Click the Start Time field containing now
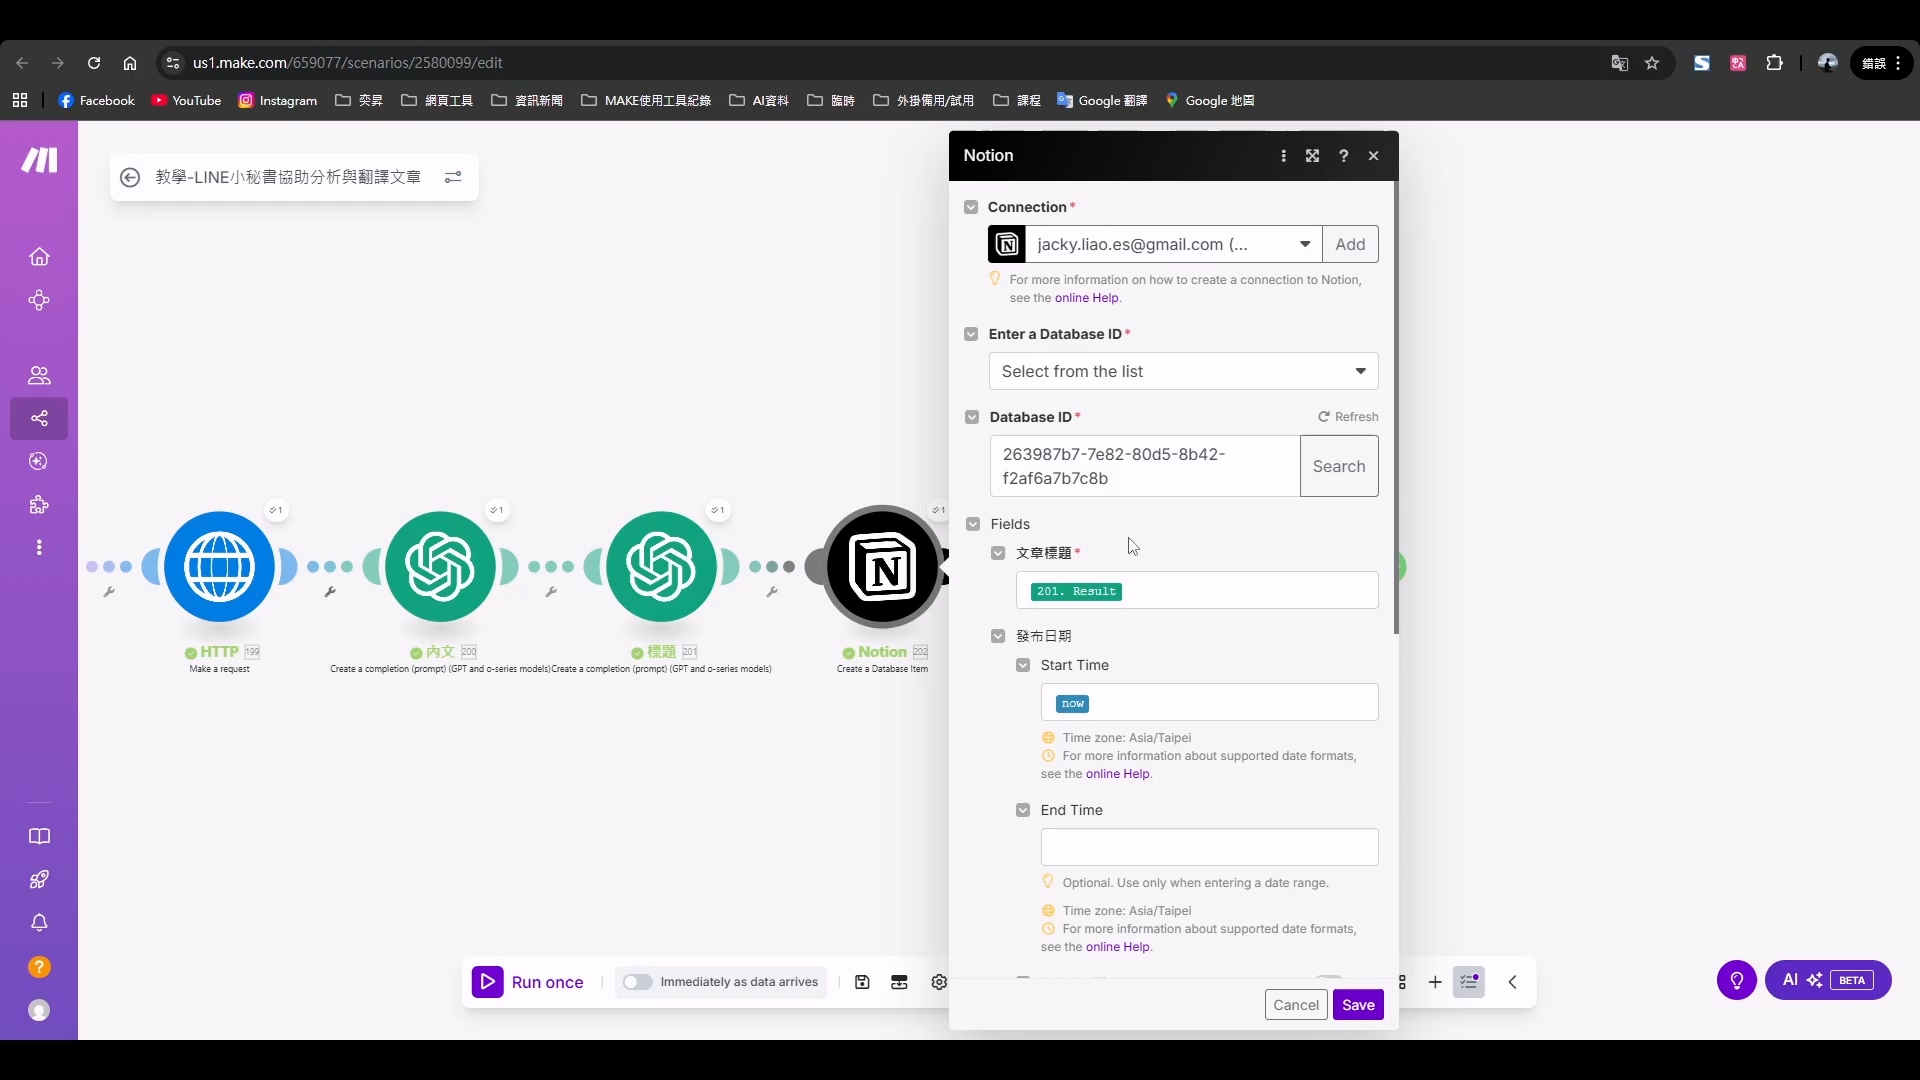The width and height of the screenshot is (1920, 1080). (1209, 702)
